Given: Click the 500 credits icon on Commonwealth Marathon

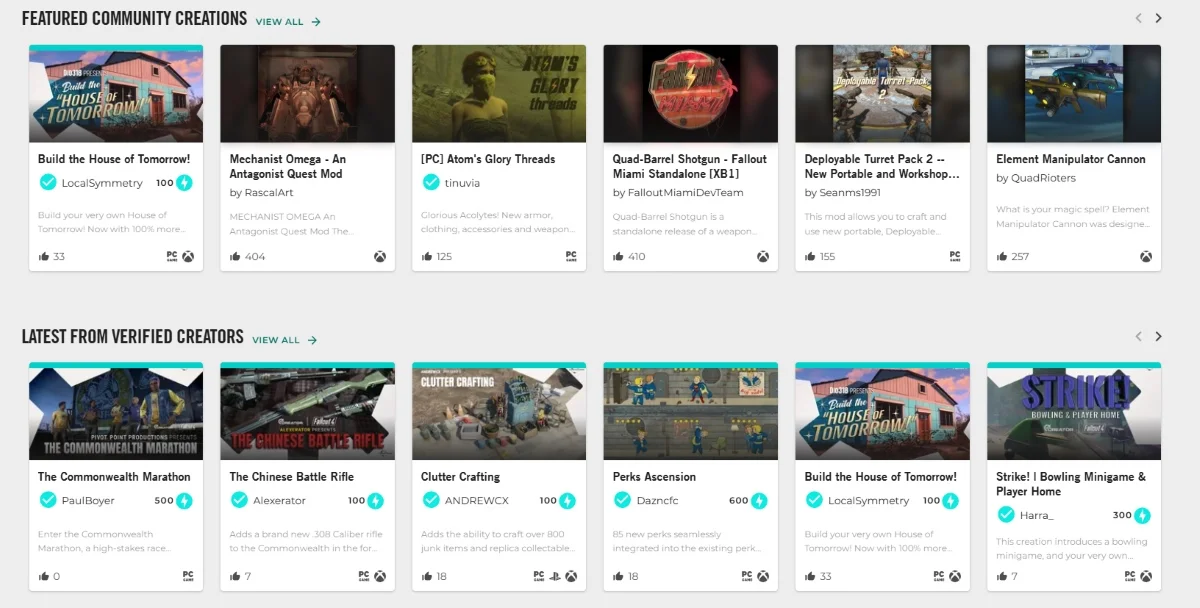Looking at the screenshot, I should point(184,500).
